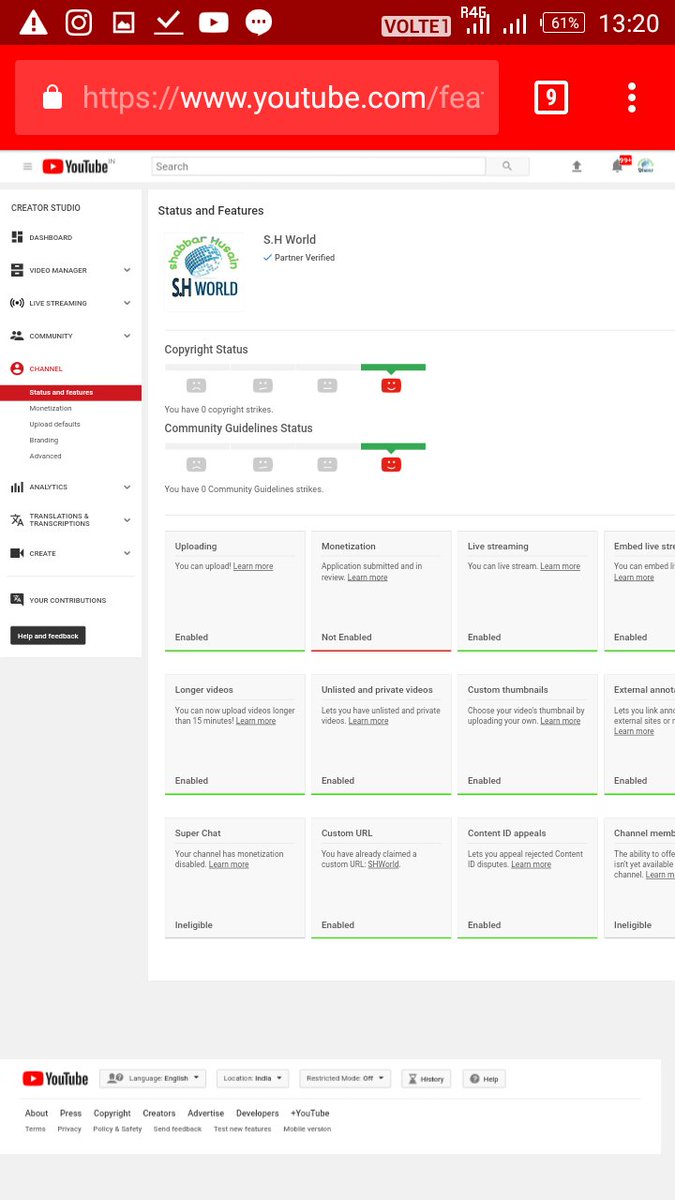Open browser tabs counter showing 9
The width and height of the screenshot is (675, 1200).
[551, 97]
